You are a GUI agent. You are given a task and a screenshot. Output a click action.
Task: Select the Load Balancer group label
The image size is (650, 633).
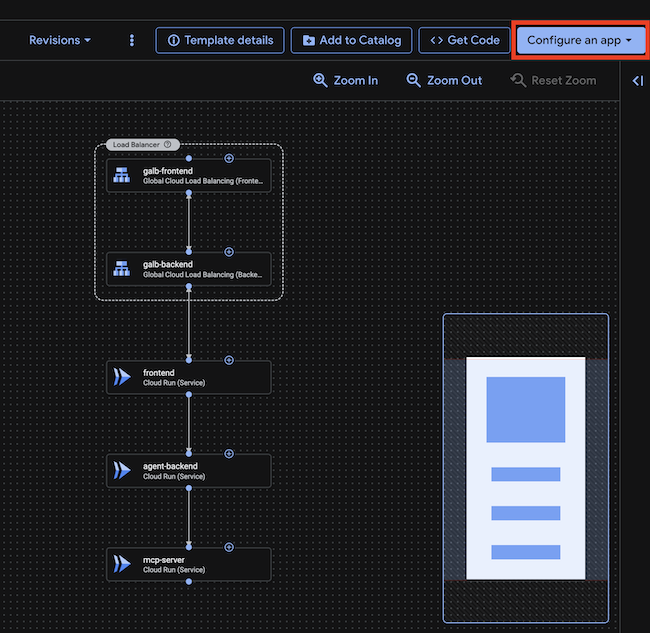(x=143, y=144)
